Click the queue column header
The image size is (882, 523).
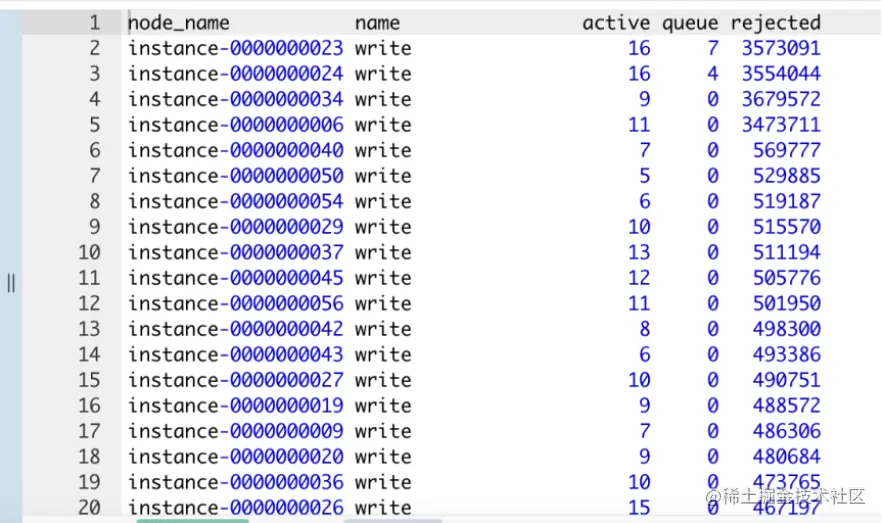point(690,24)
